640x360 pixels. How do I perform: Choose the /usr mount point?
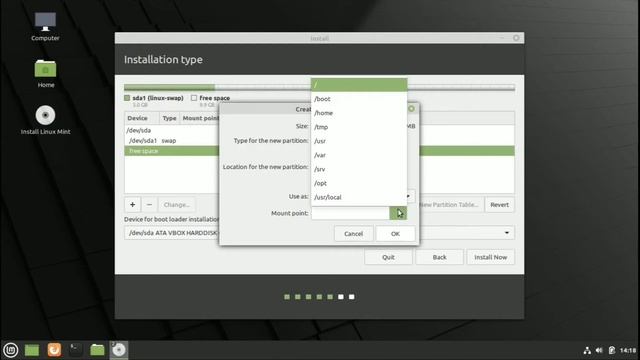pyautogui.click(x=359, y=141)
